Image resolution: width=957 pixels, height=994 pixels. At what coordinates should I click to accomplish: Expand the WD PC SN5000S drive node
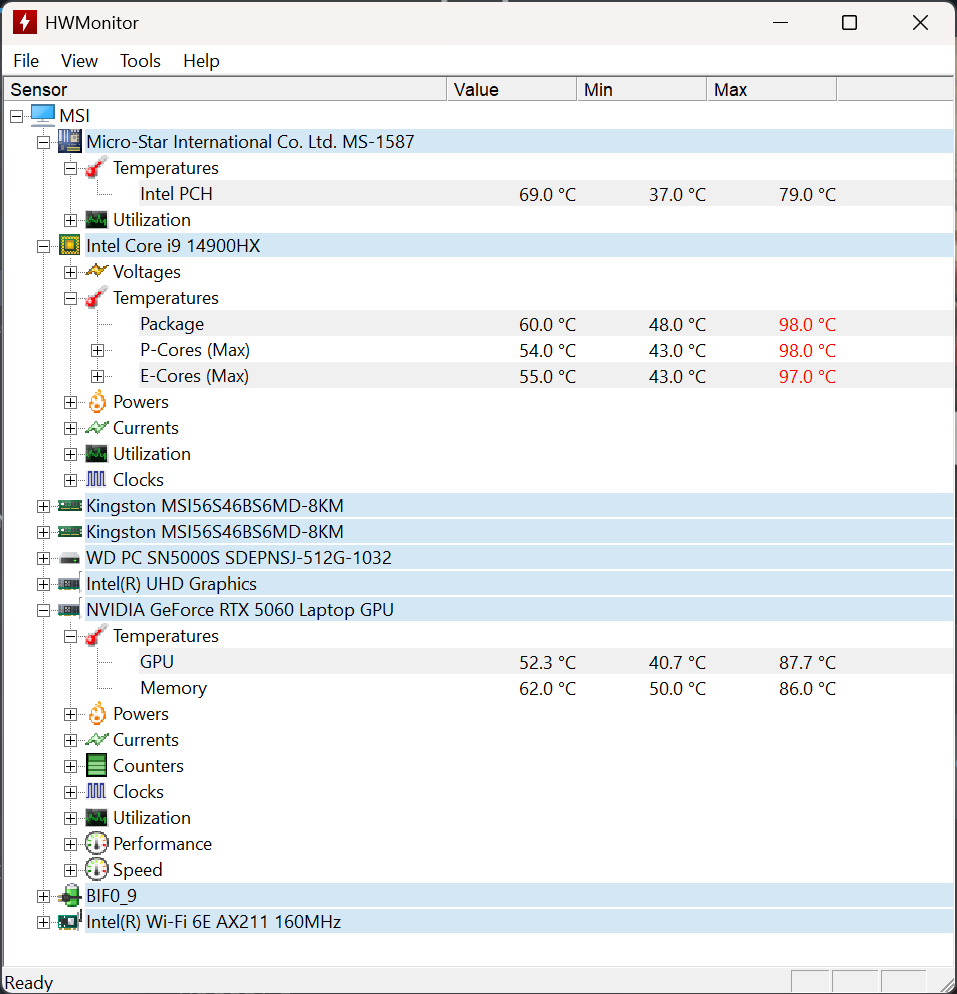pos(43,558)
